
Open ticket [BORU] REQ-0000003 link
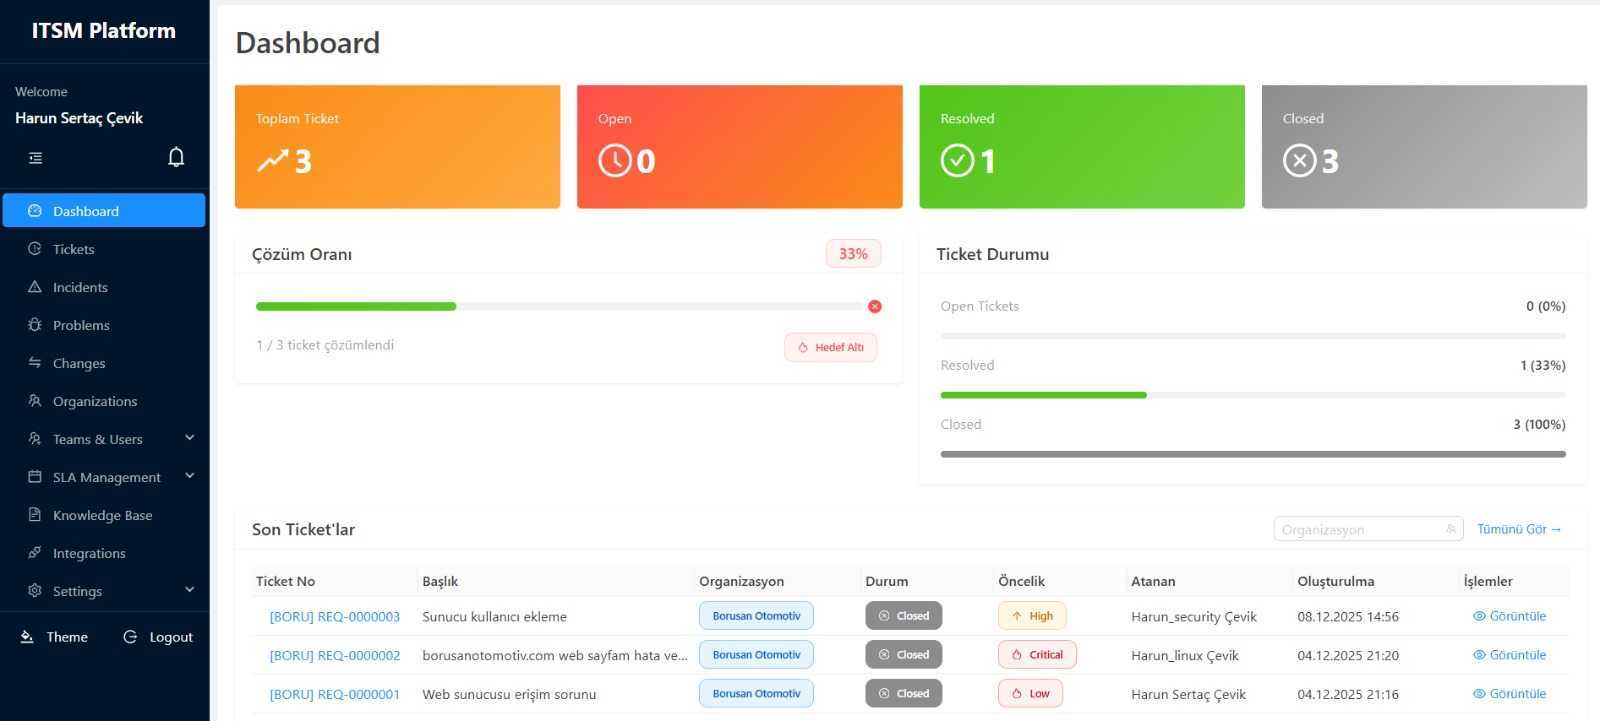(x=335, y=616)
